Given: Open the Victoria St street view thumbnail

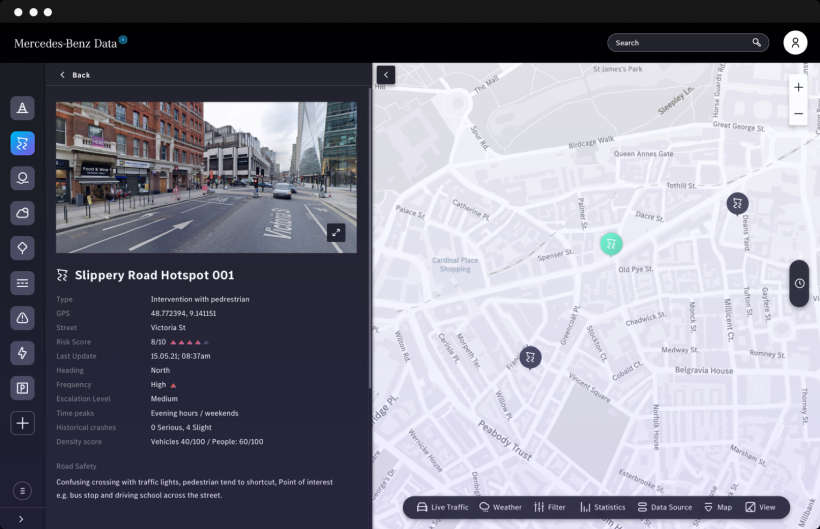Looking at the screenshot, I should [207, 177].
